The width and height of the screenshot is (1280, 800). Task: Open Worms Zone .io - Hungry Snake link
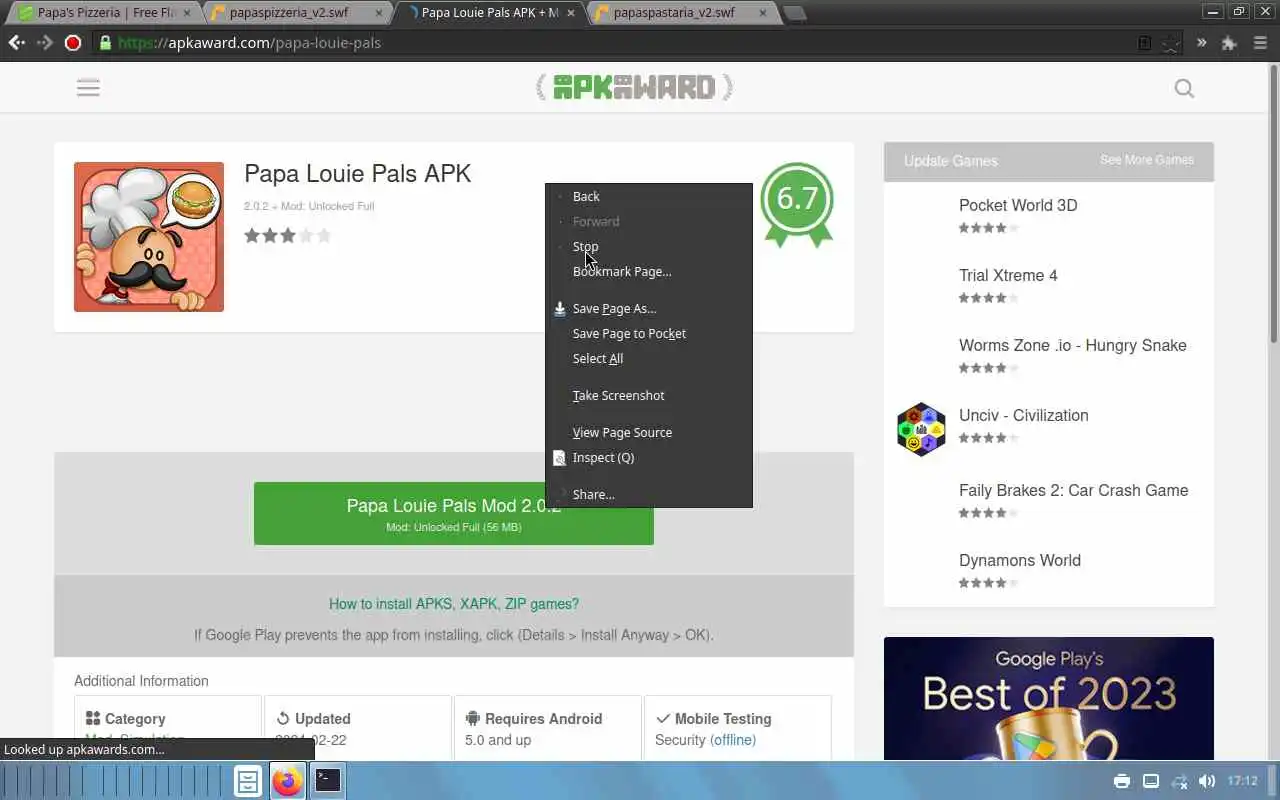point(1073,345)
